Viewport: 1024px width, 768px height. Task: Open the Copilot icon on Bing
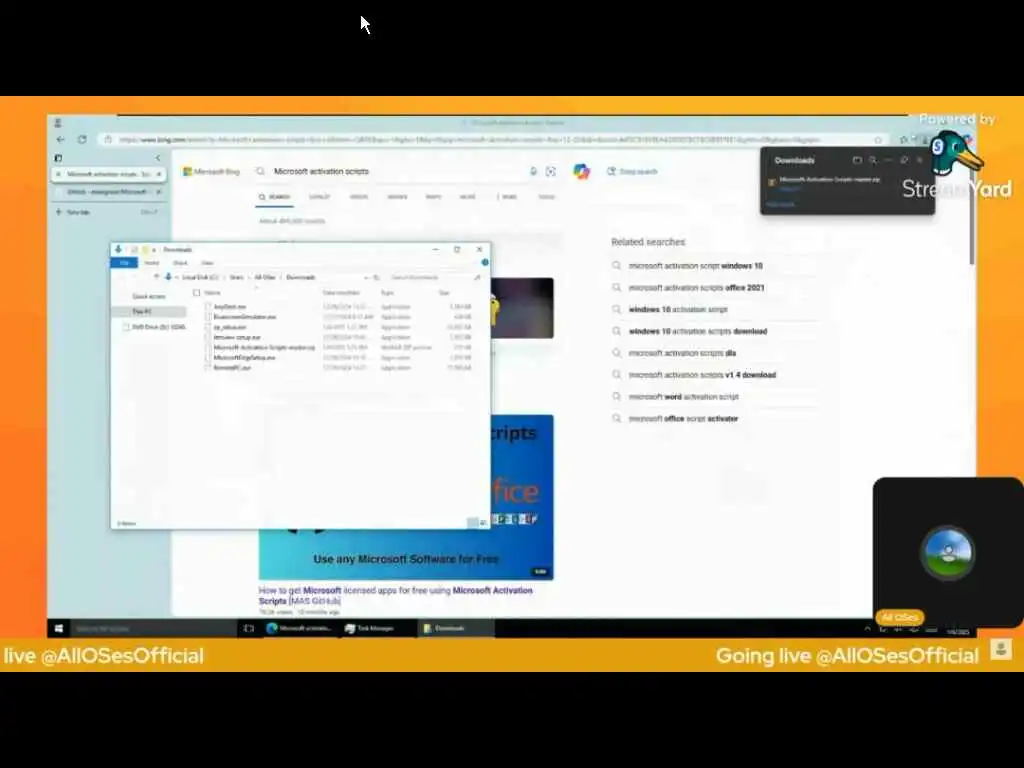581,171
